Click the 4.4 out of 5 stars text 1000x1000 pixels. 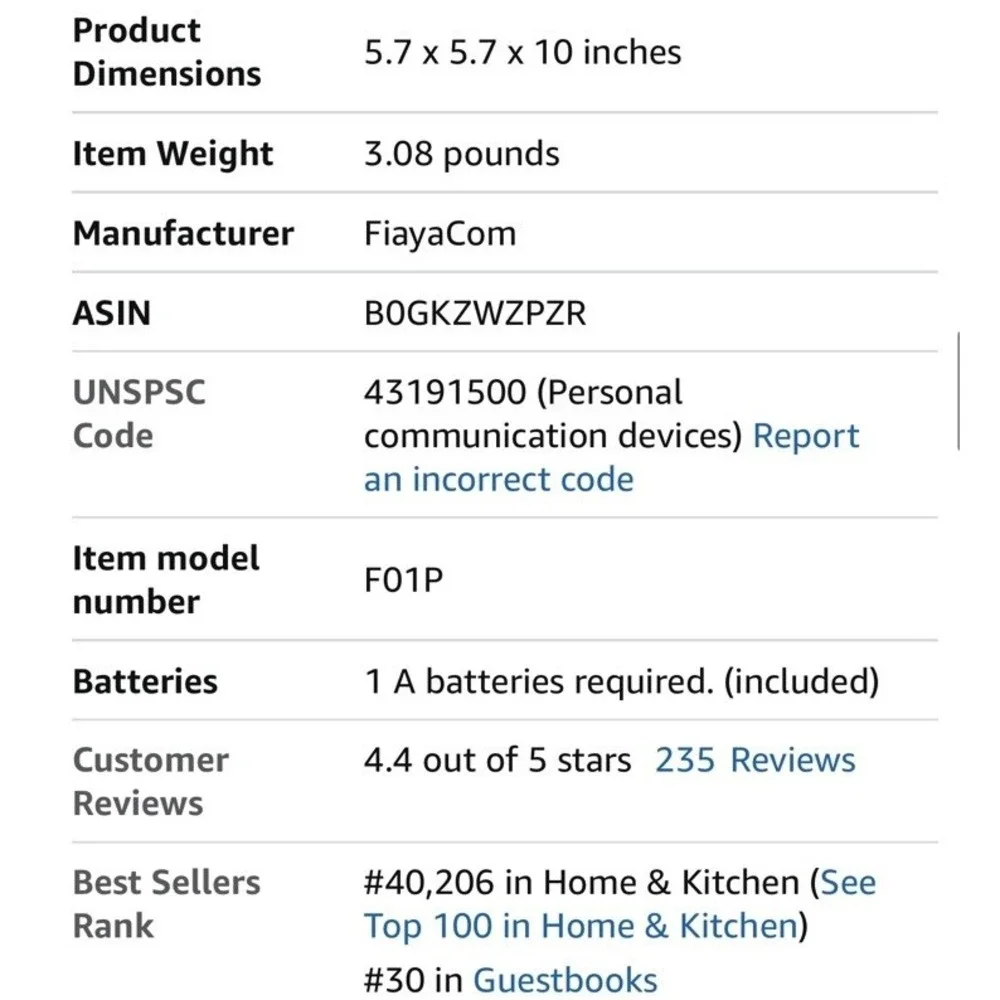[497, 760]
